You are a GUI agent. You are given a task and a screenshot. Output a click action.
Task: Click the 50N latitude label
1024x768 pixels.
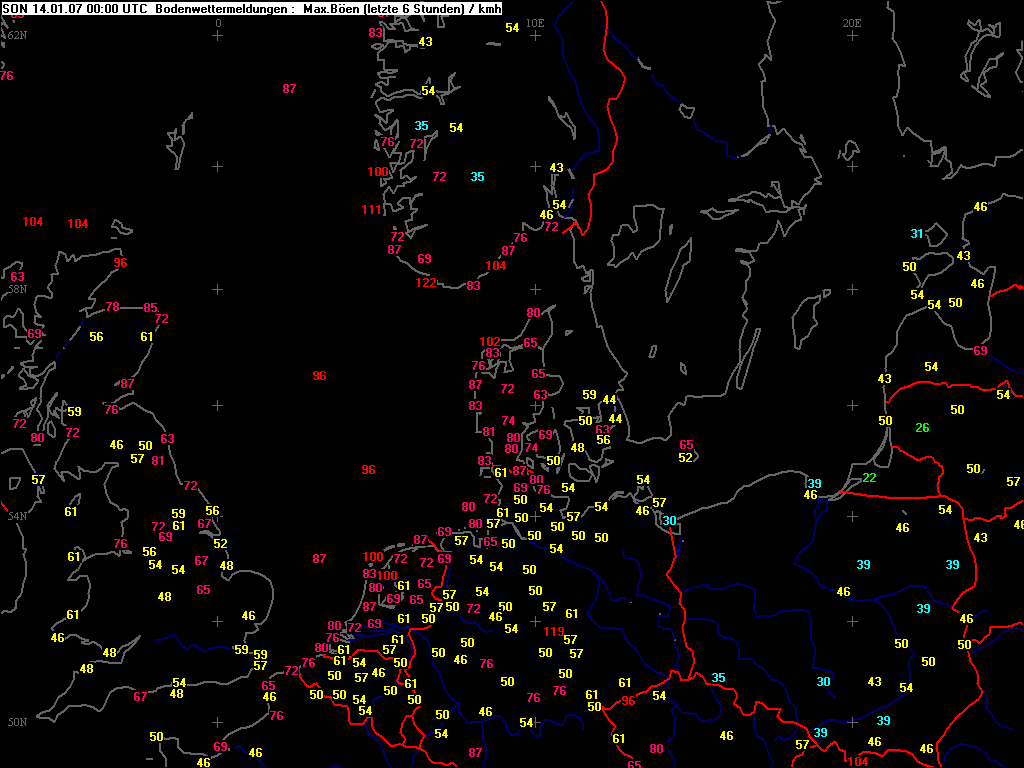coord(17,722)
